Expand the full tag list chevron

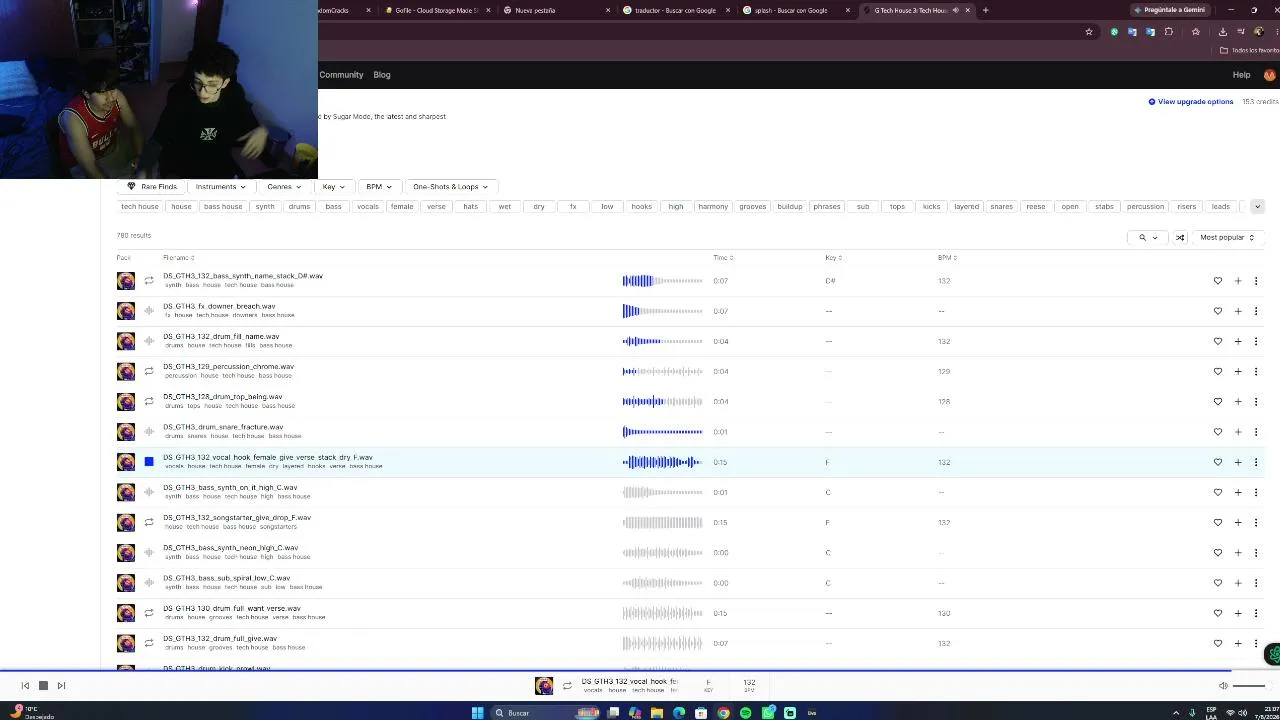click(x=1257, y=206)
